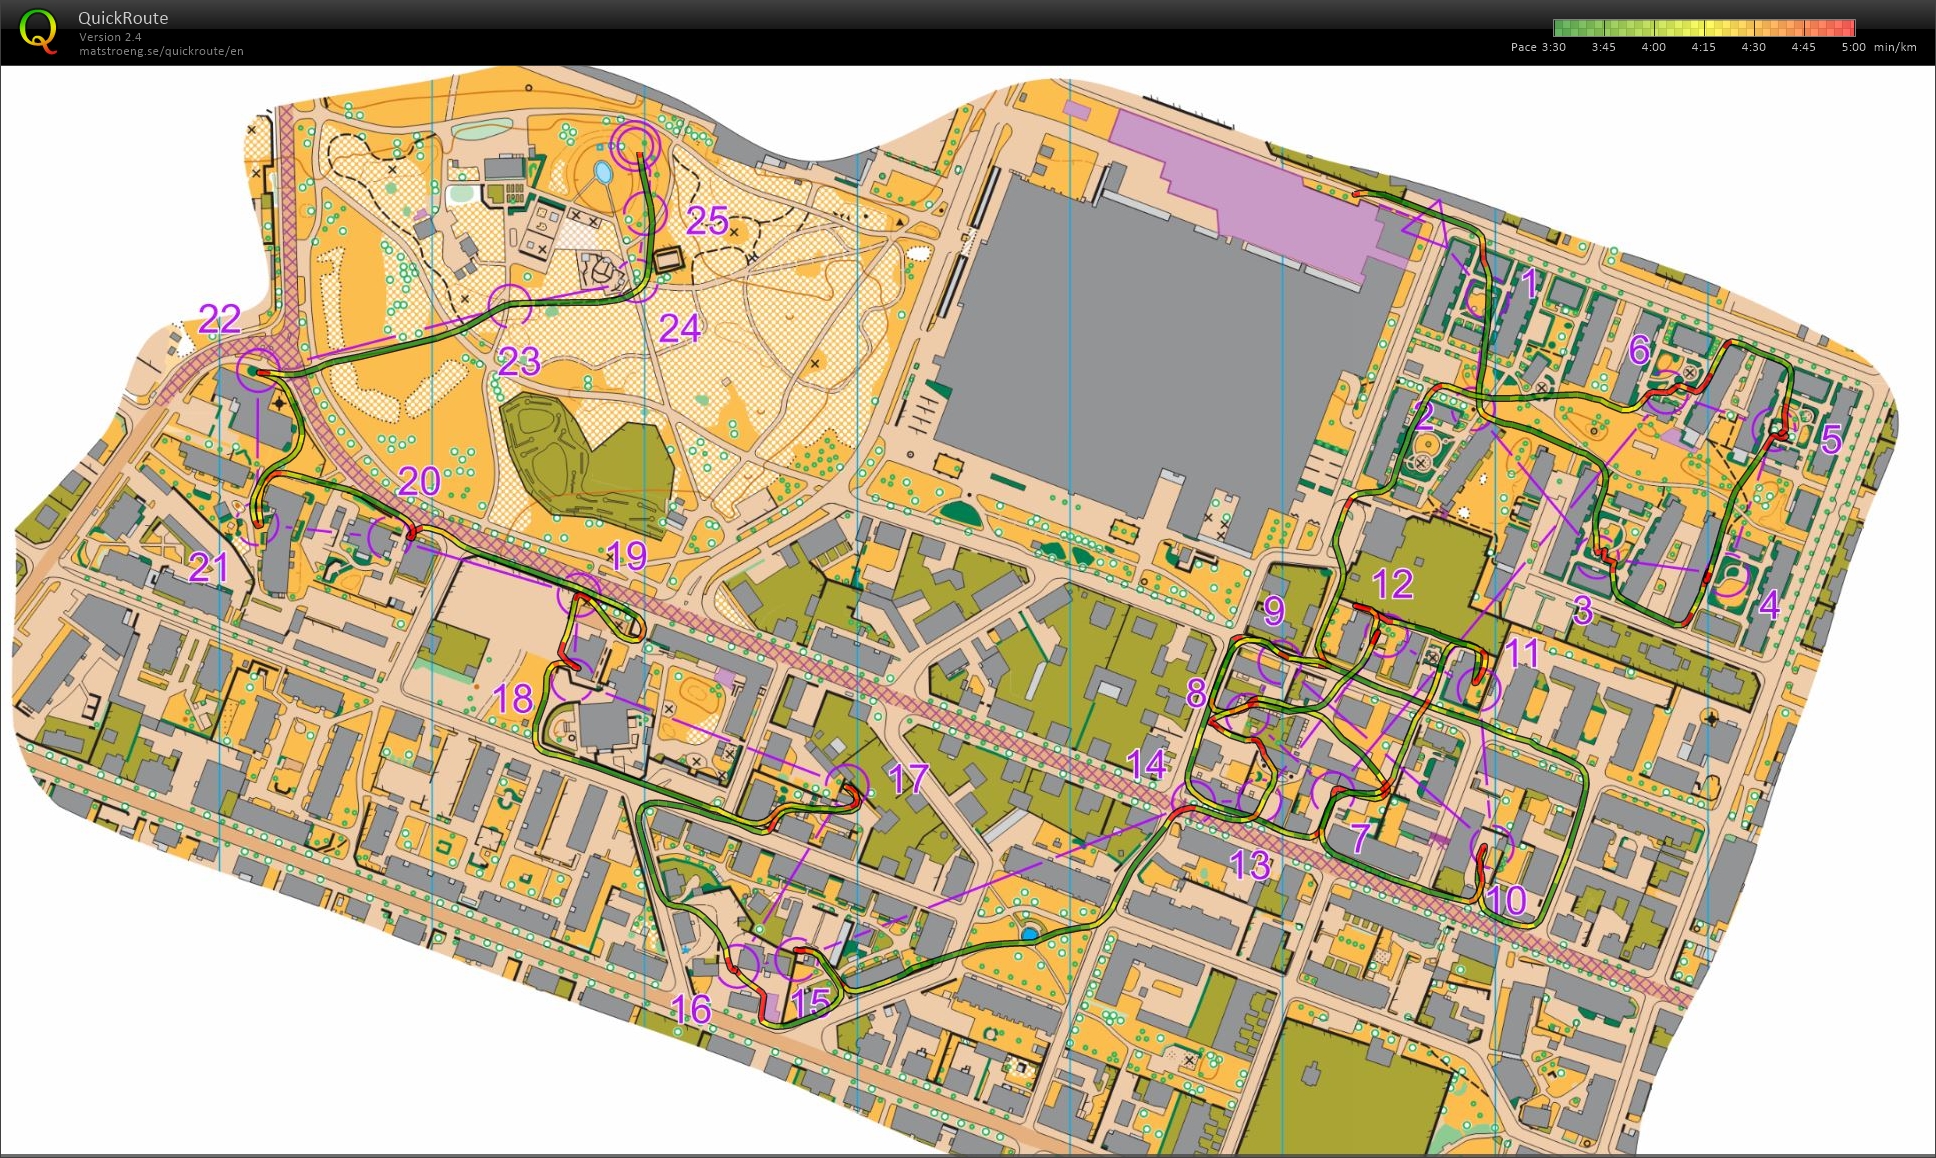
Task: Click control number 13 label
Action: click(1249, 865)
